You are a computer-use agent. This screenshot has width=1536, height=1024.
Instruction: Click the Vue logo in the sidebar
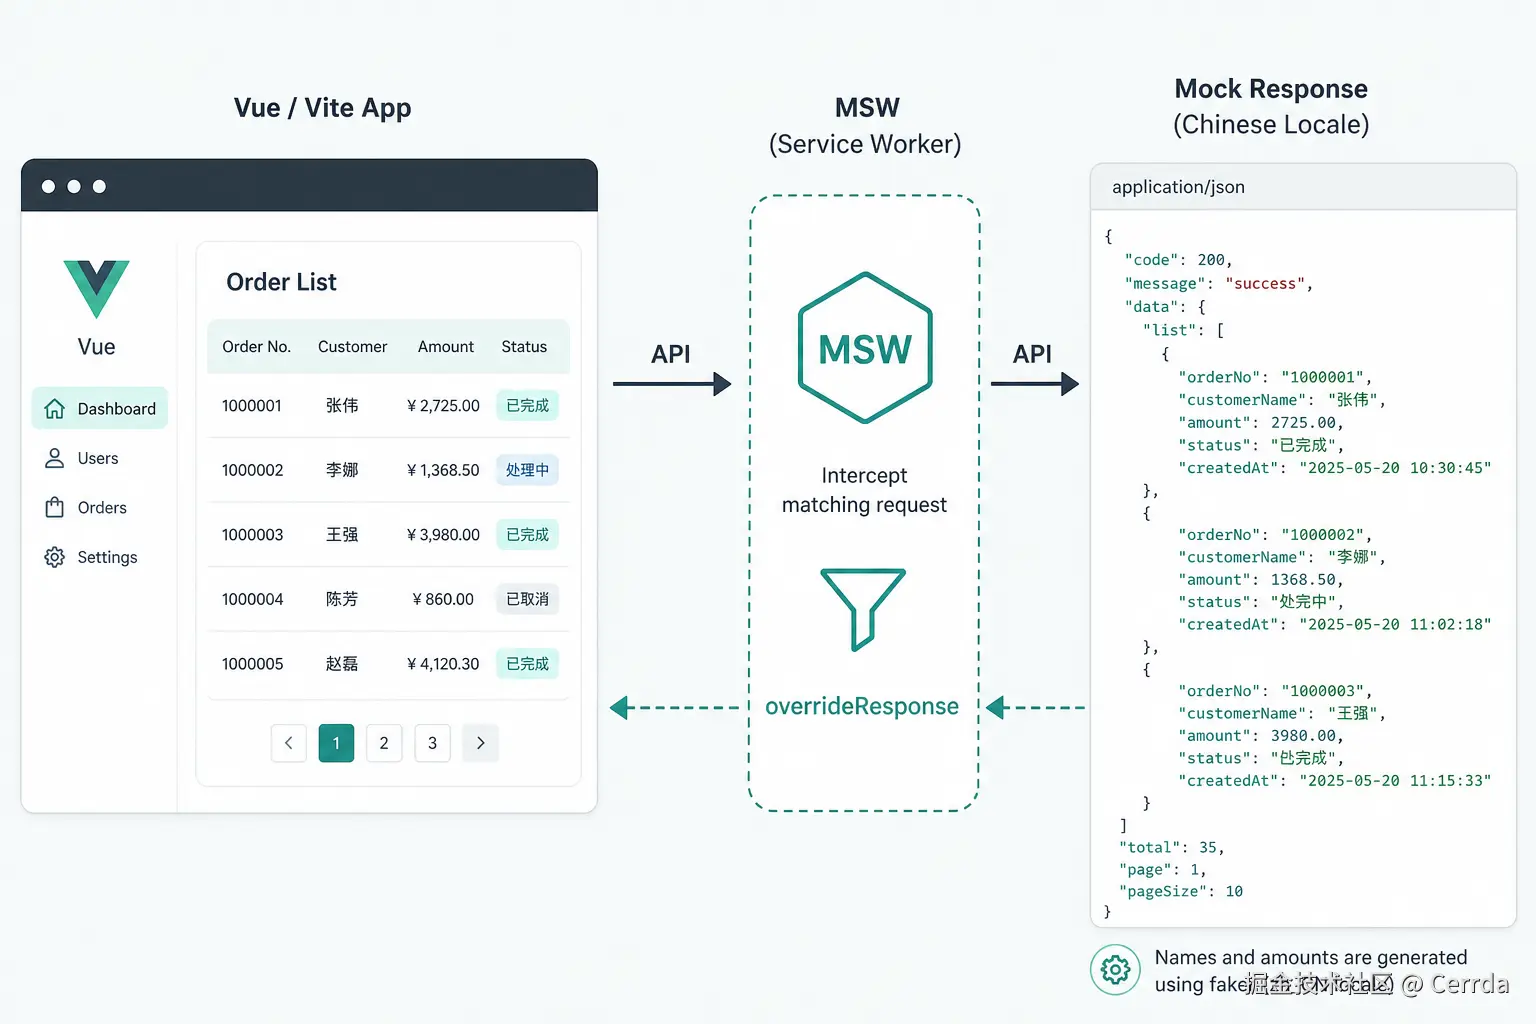[x=96, y=289]
